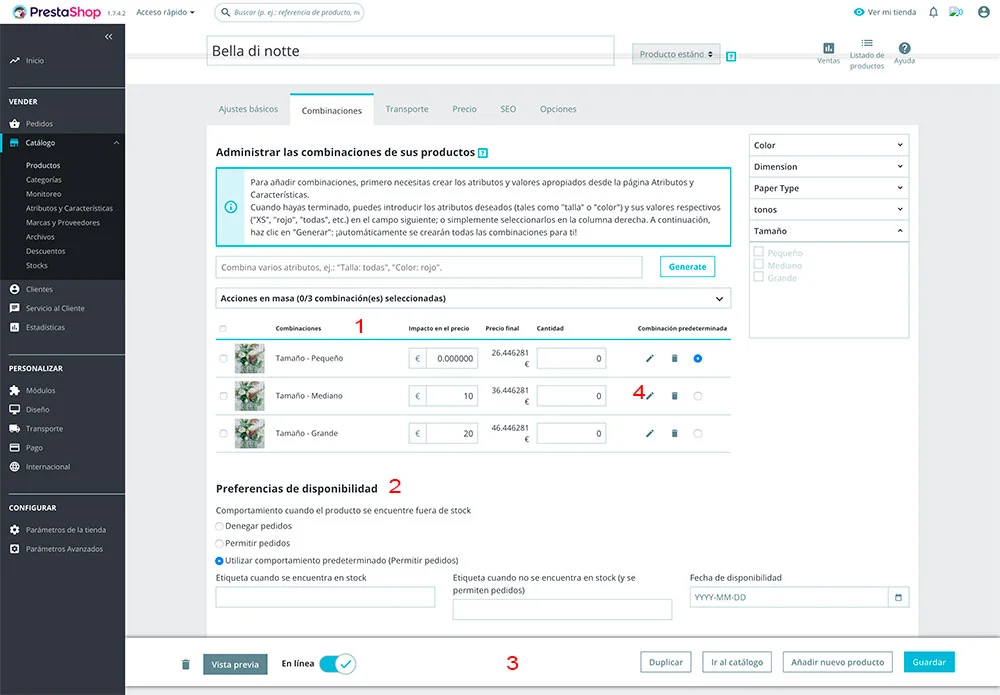This screenshot has height=695, width=1000.
Task: Click Ver mi tienda eye link
Action: pos(885,12)
